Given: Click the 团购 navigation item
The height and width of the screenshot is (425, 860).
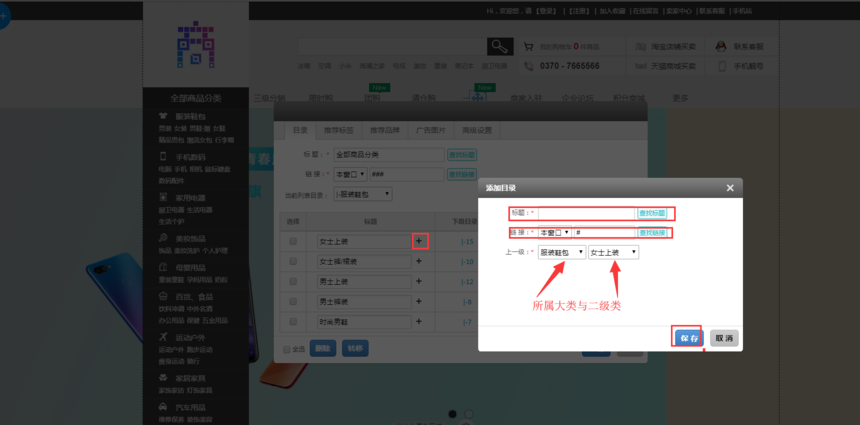Looking at the screenshot, I should [372, 98].
